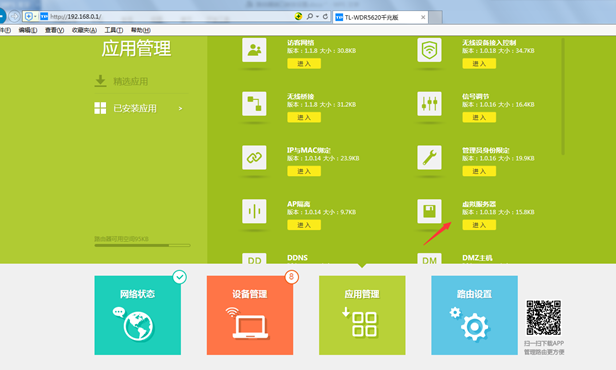Open the 管理员身份限定 wrench icon

[429, 158]
